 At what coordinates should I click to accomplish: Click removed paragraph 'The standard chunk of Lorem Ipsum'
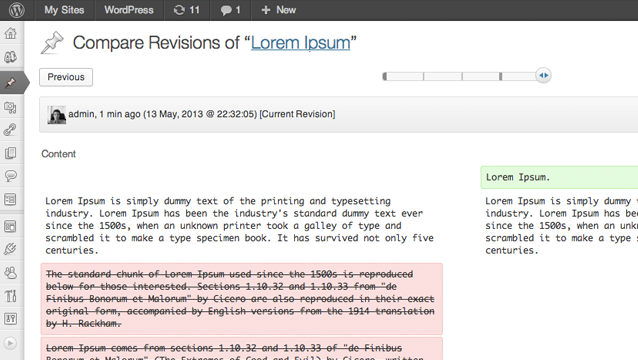click(242, 299)
